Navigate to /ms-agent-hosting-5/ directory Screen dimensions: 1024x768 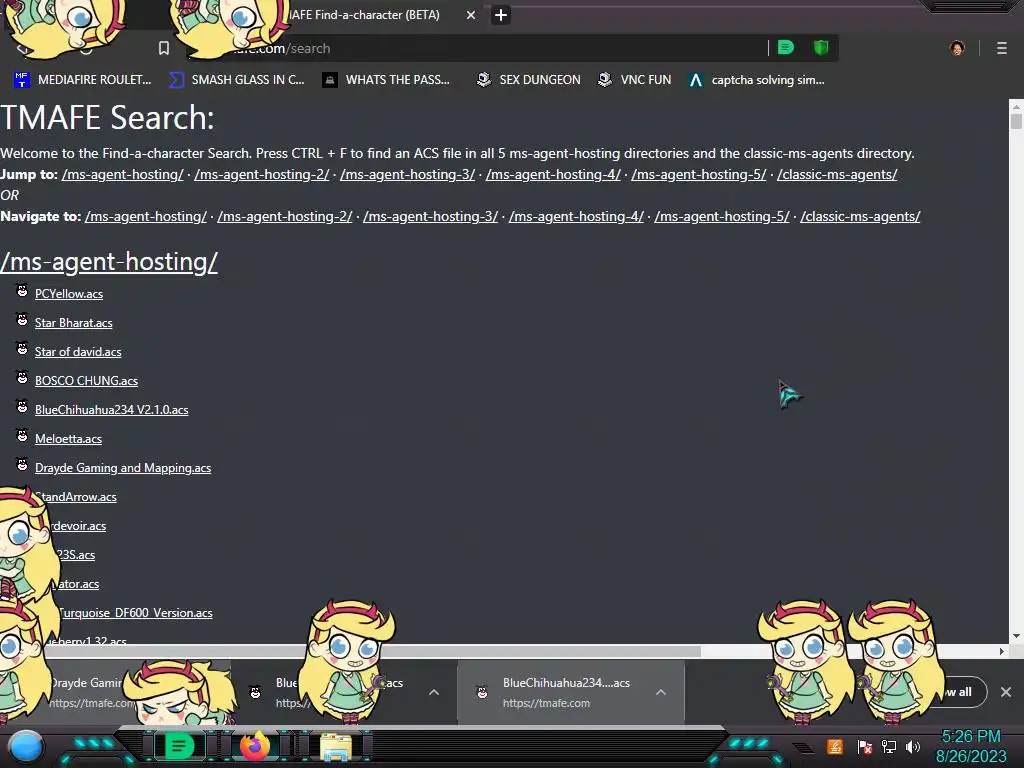(x=722, y=216)
